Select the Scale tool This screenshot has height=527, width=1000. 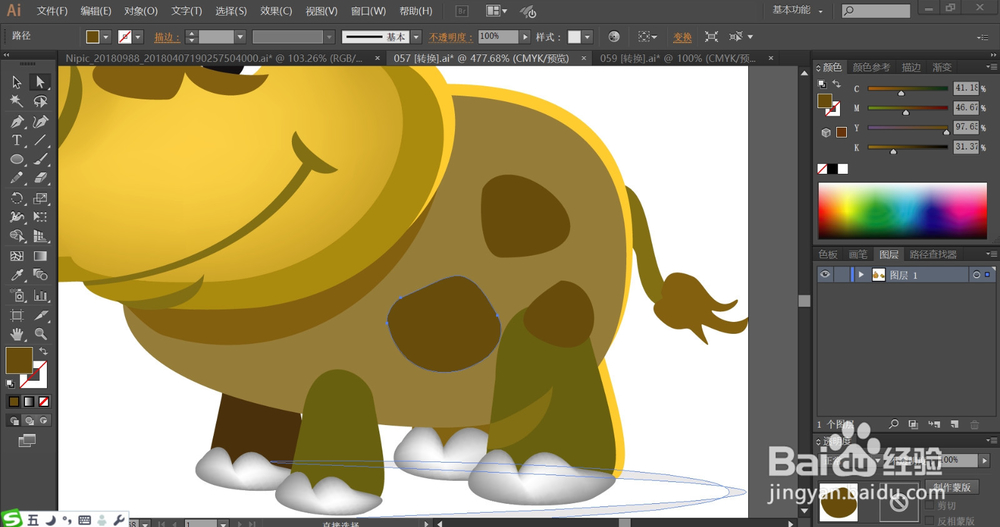[40, 198]
